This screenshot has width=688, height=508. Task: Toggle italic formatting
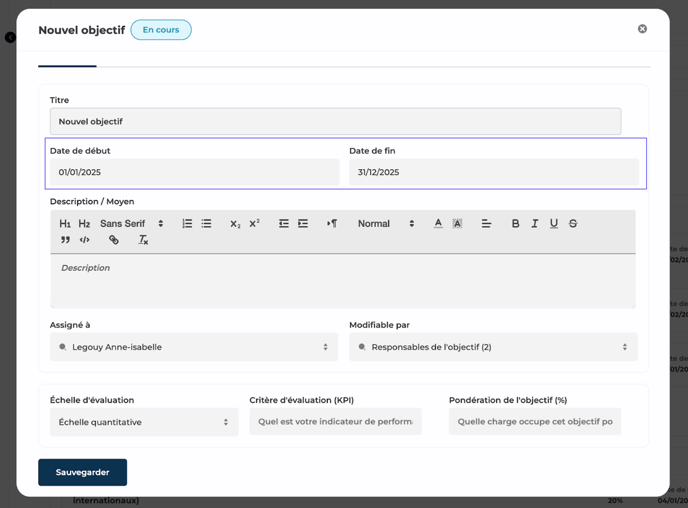(535, 224)
